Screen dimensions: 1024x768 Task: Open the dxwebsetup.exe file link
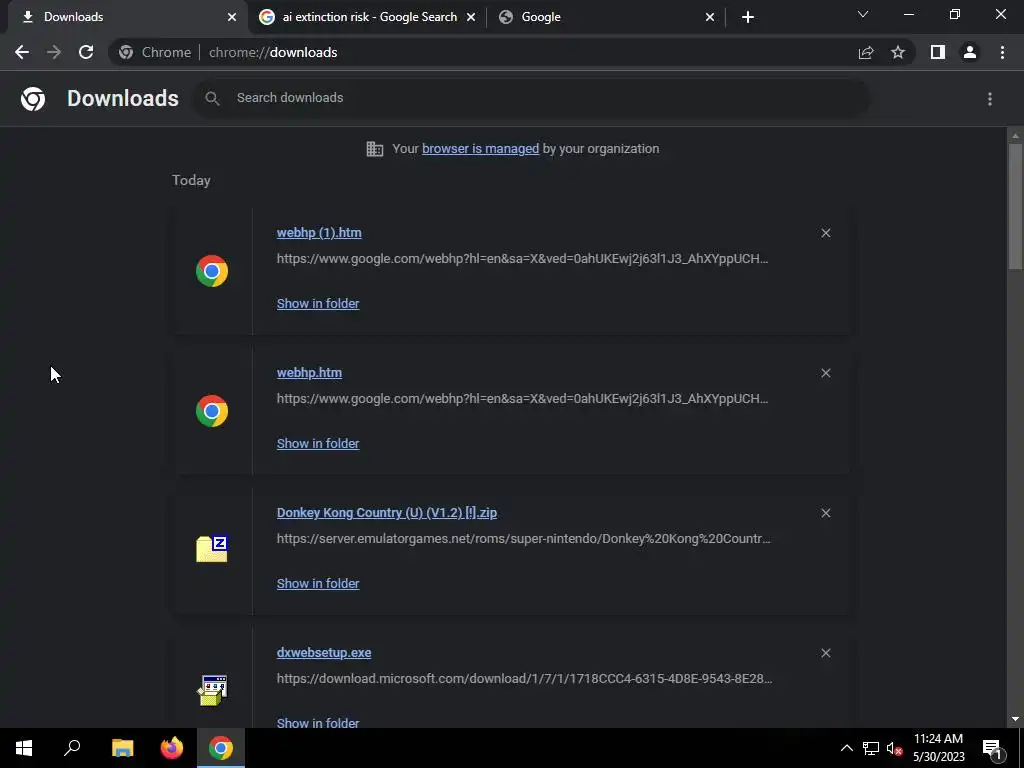tap(324, 653)
